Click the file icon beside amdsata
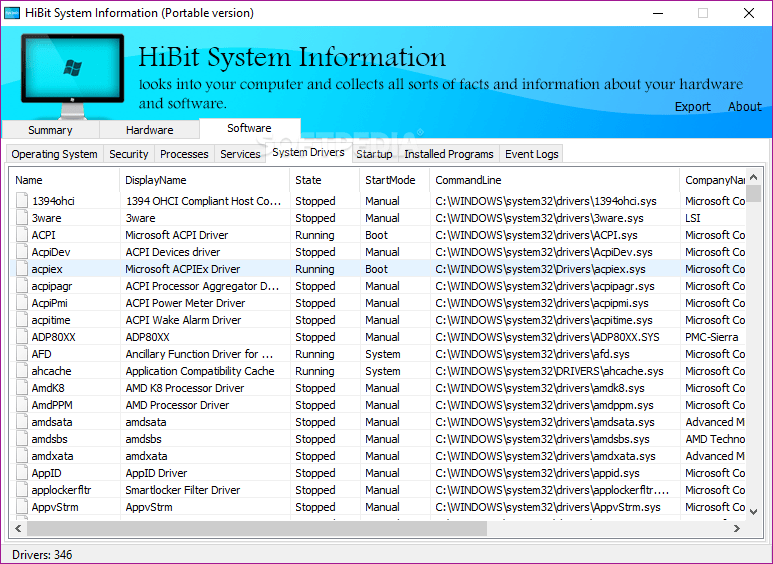This screenshot has width=773, height=564. point(22,422)
